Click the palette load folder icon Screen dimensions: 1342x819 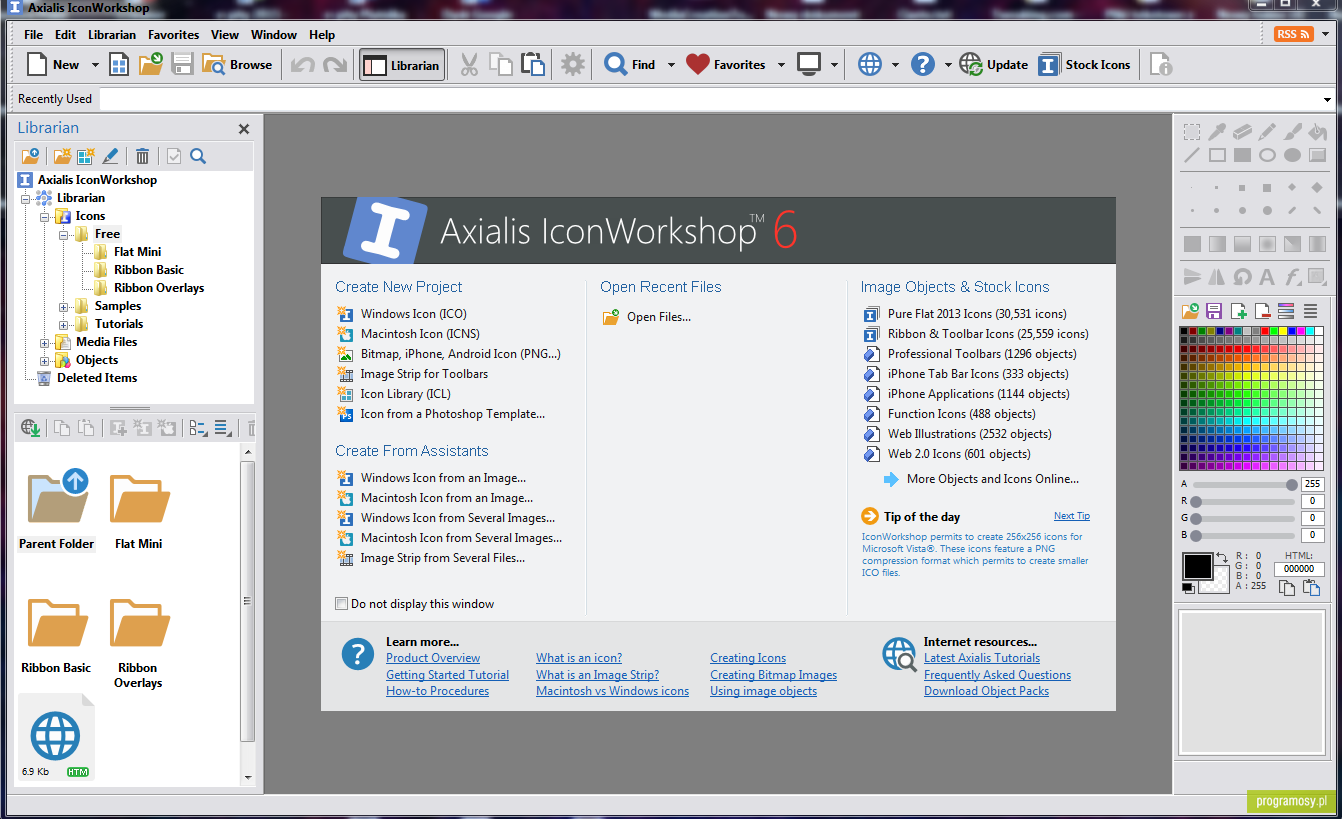pyautogui.click(x=1190, y=311)
